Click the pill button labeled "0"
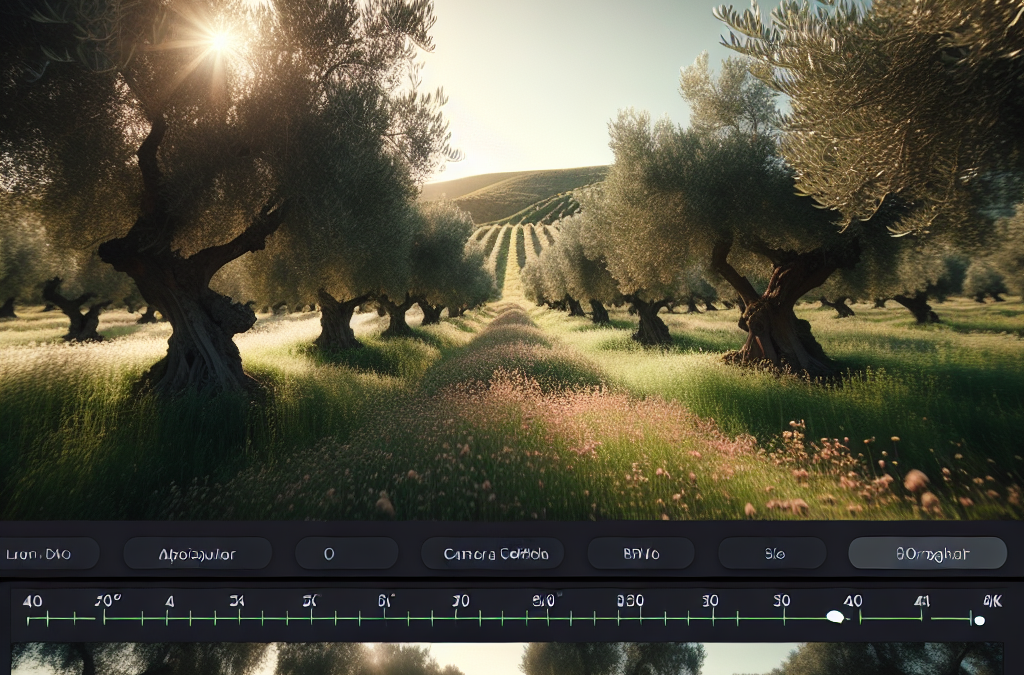 [x=346, y=554]
